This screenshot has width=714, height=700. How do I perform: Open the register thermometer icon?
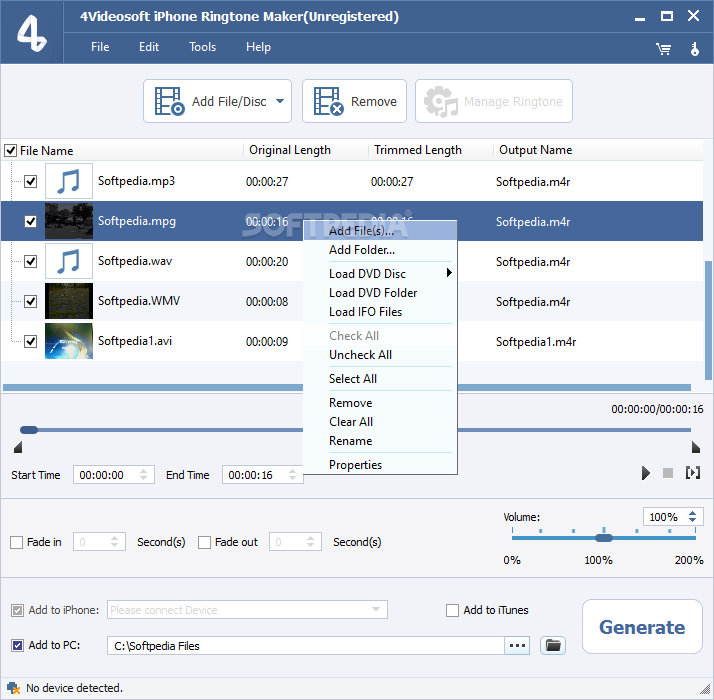[694, 49]
